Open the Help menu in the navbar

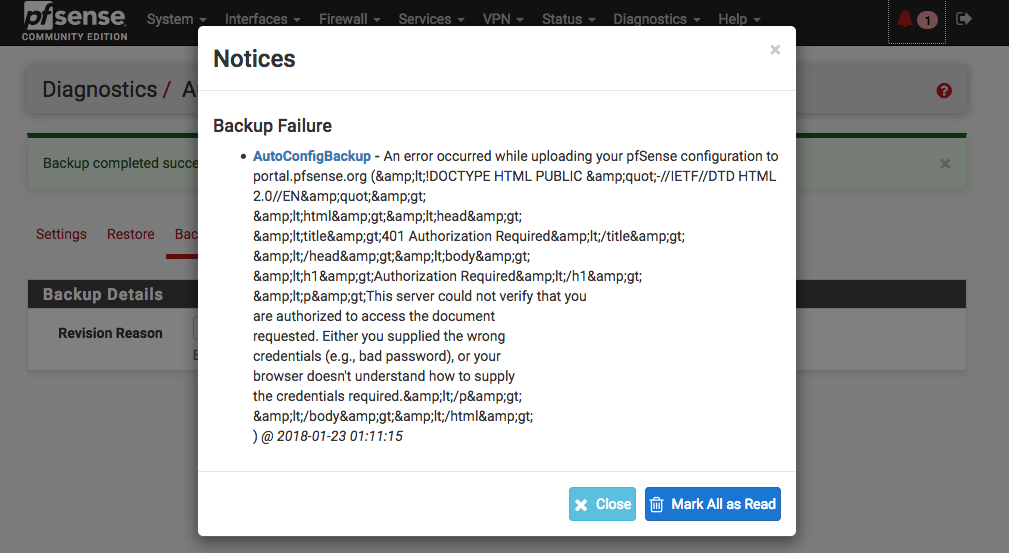pyautogui.click(x=739, y=19)
